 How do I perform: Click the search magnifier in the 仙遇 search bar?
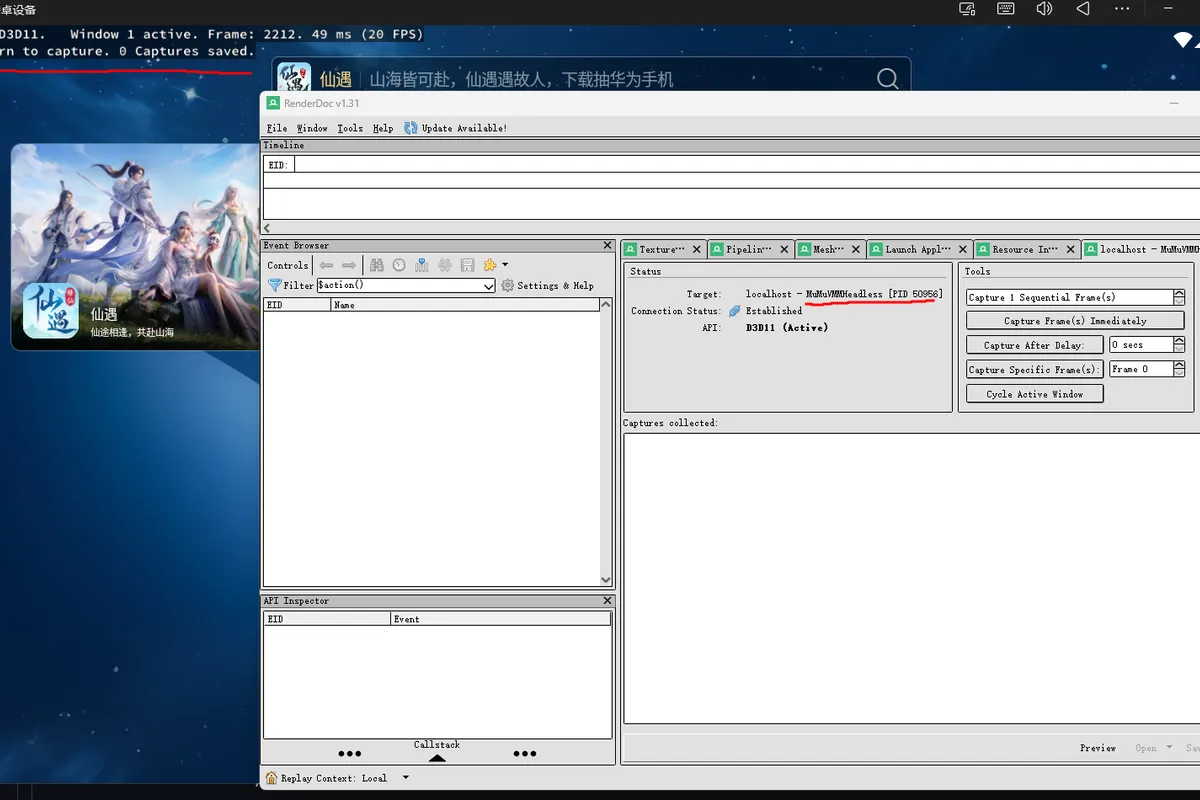tap(887, 79)
